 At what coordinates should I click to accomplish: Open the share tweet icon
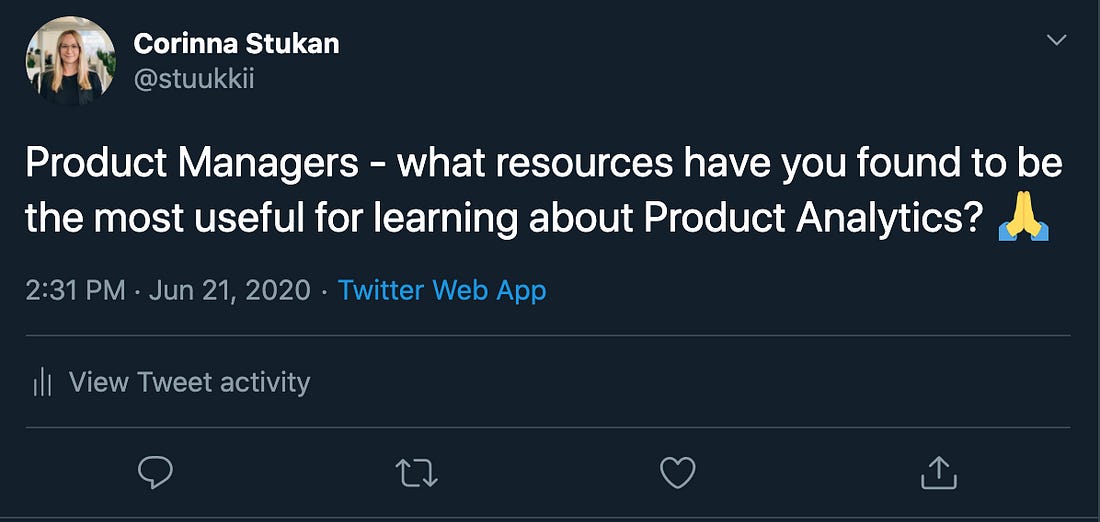coord(939,472)
